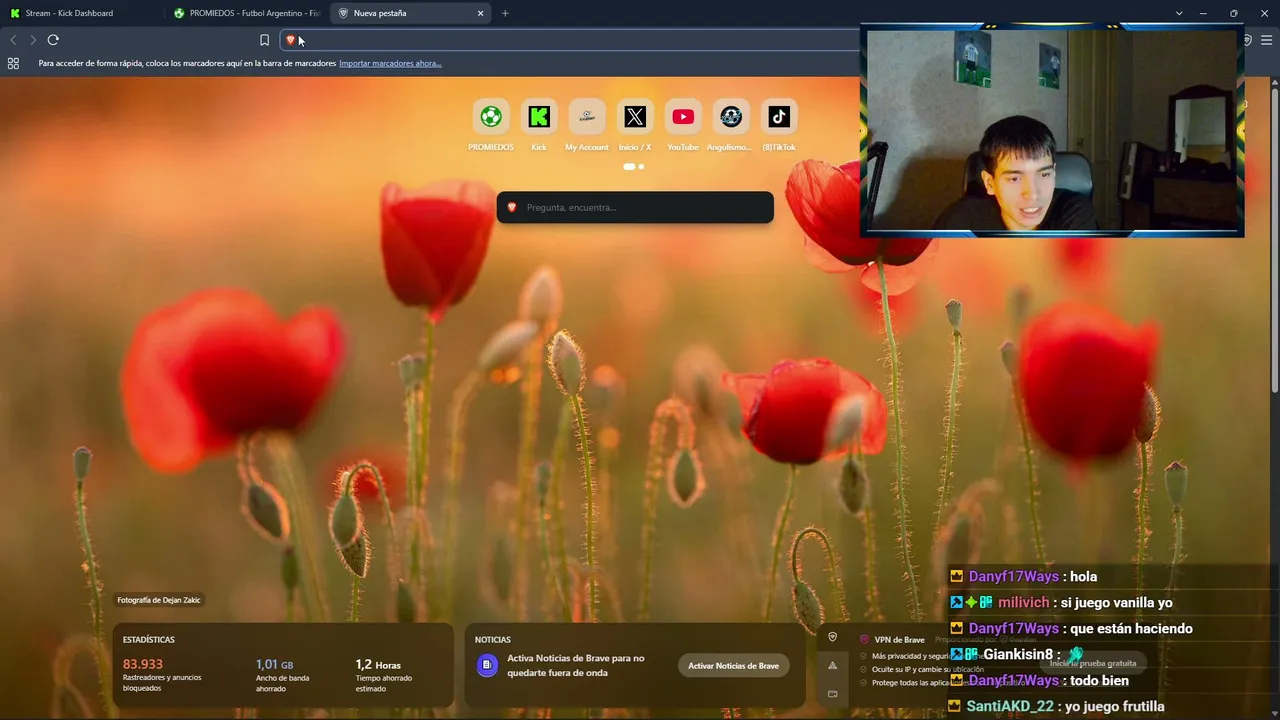Image resolution: width=1280 pixels, height=720 pixels.
Task: Select the Nueva pestaña tab
Action: point(410,13)
